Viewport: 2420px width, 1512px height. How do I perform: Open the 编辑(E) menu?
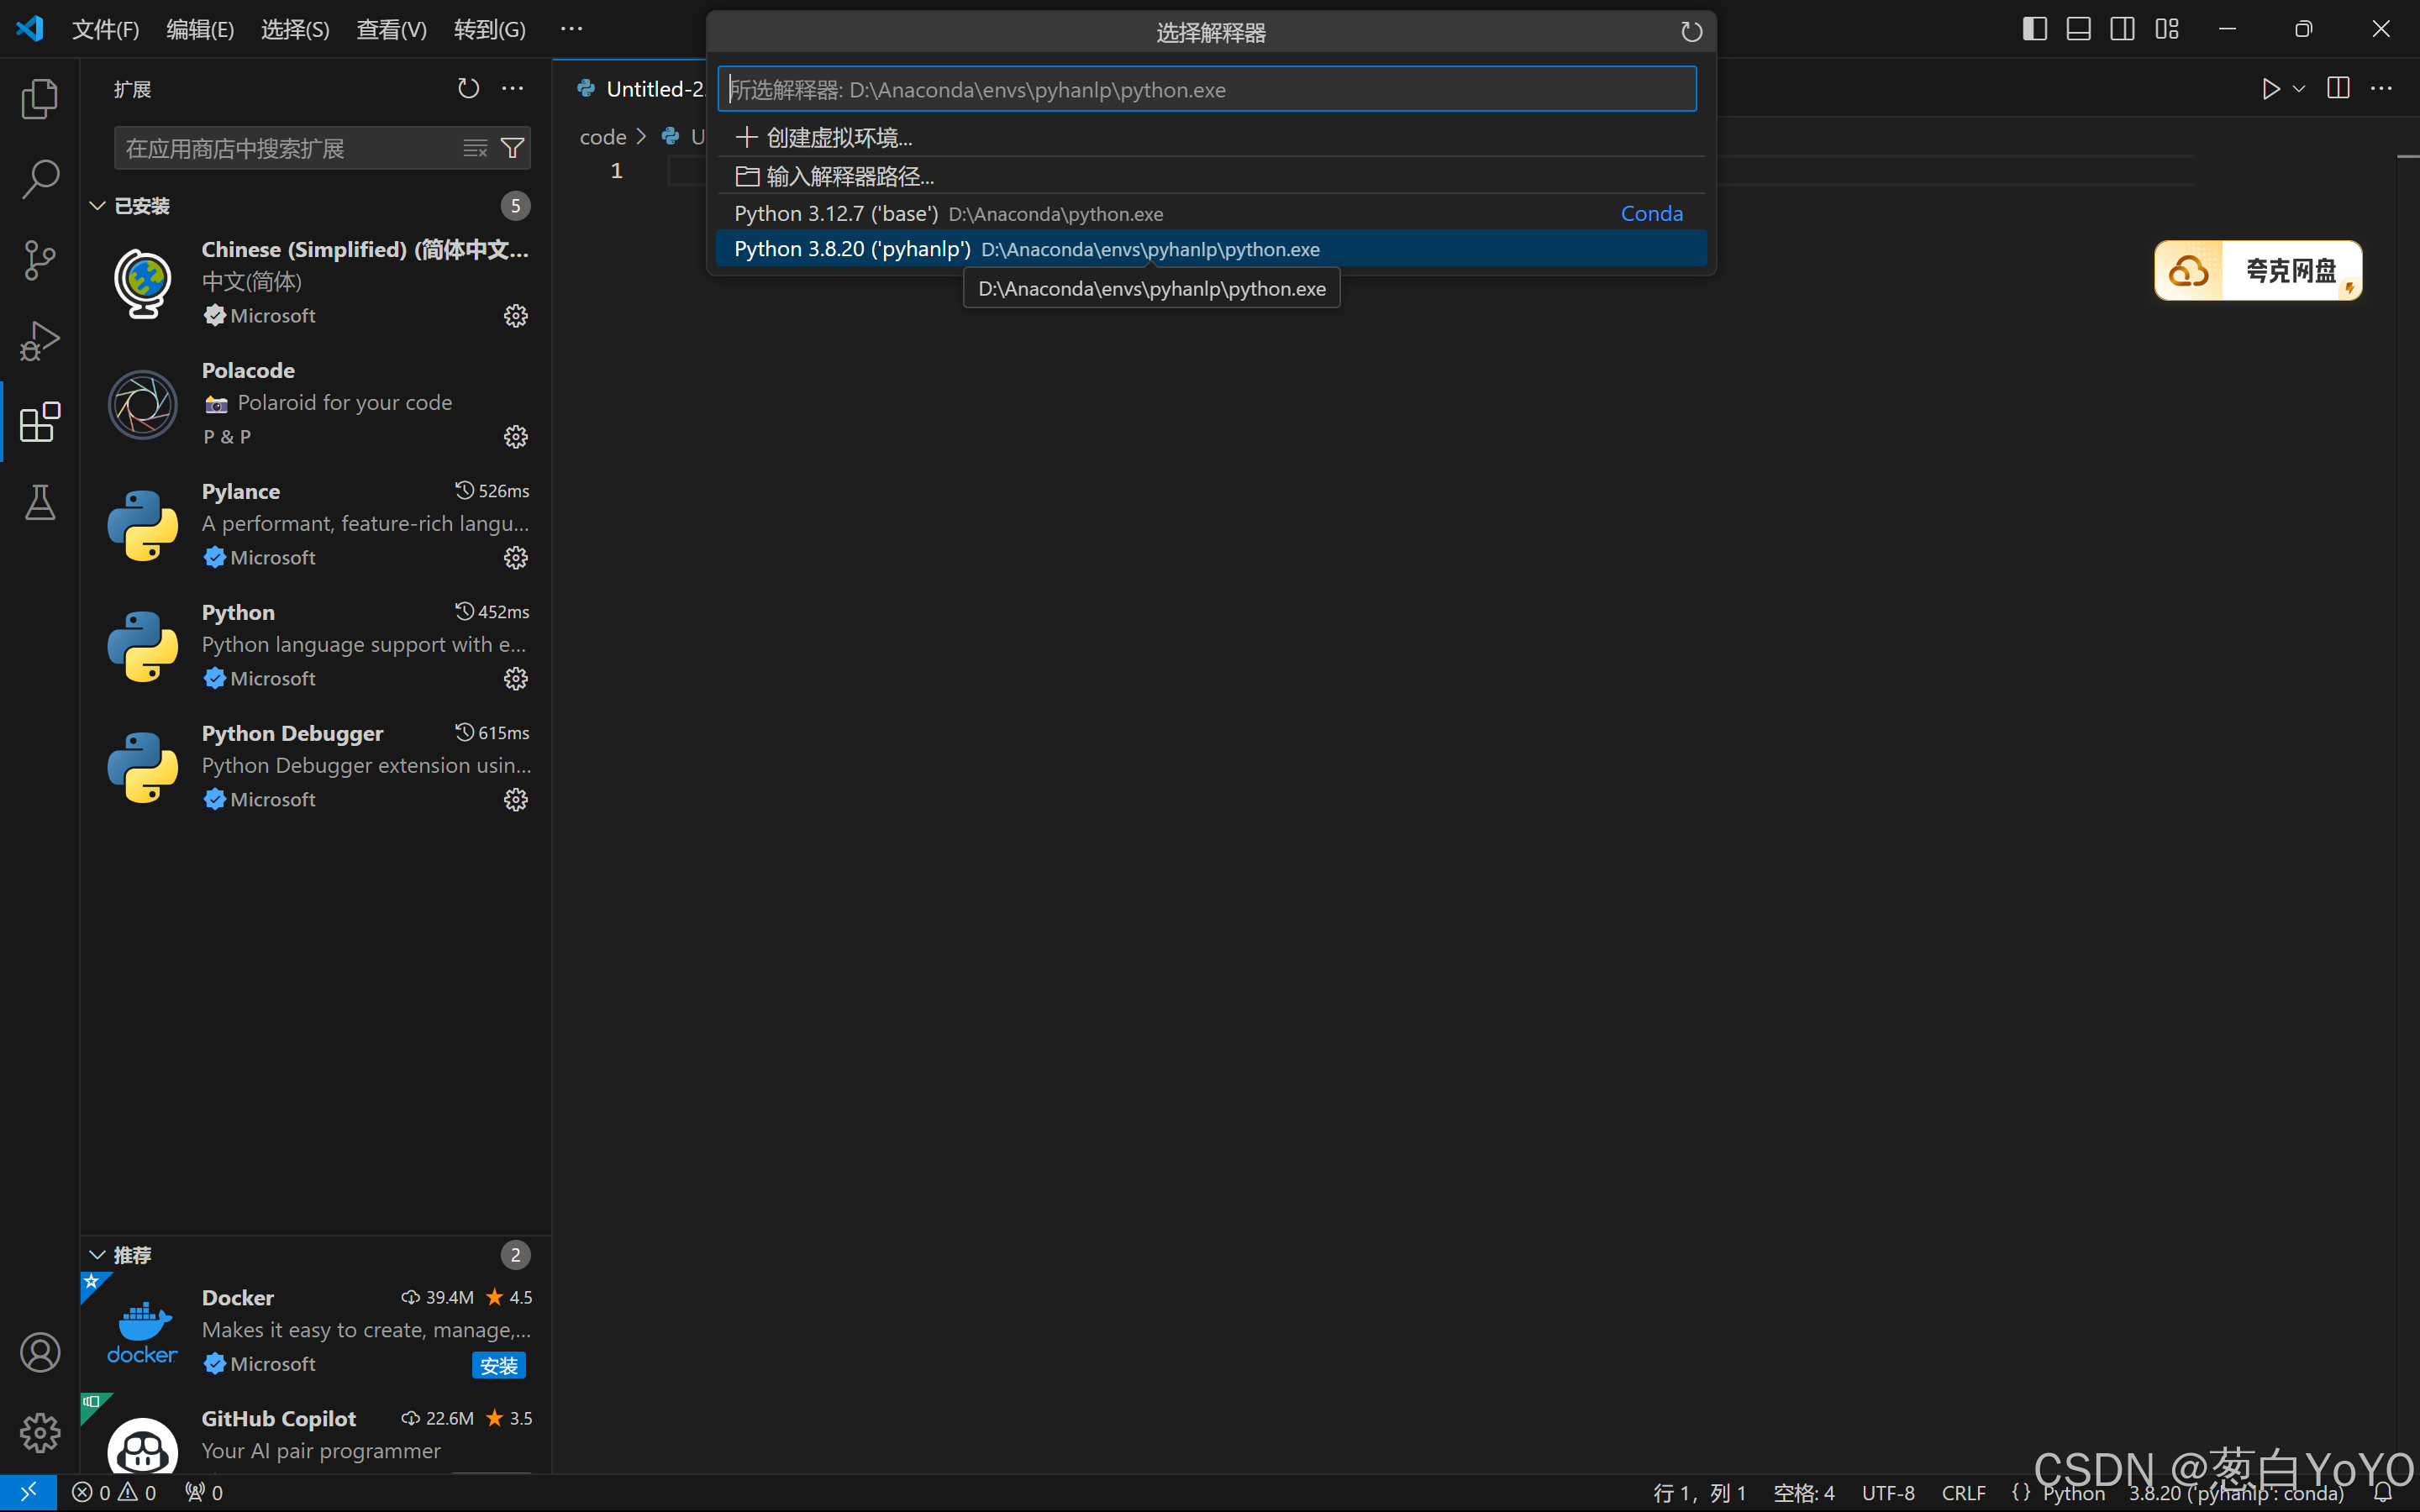pos(200,29)
